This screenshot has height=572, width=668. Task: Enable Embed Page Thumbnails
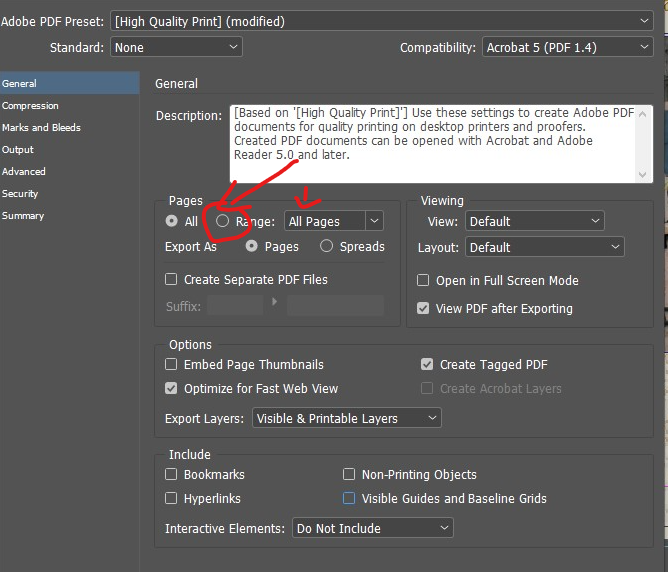click(x=171, y=364)
